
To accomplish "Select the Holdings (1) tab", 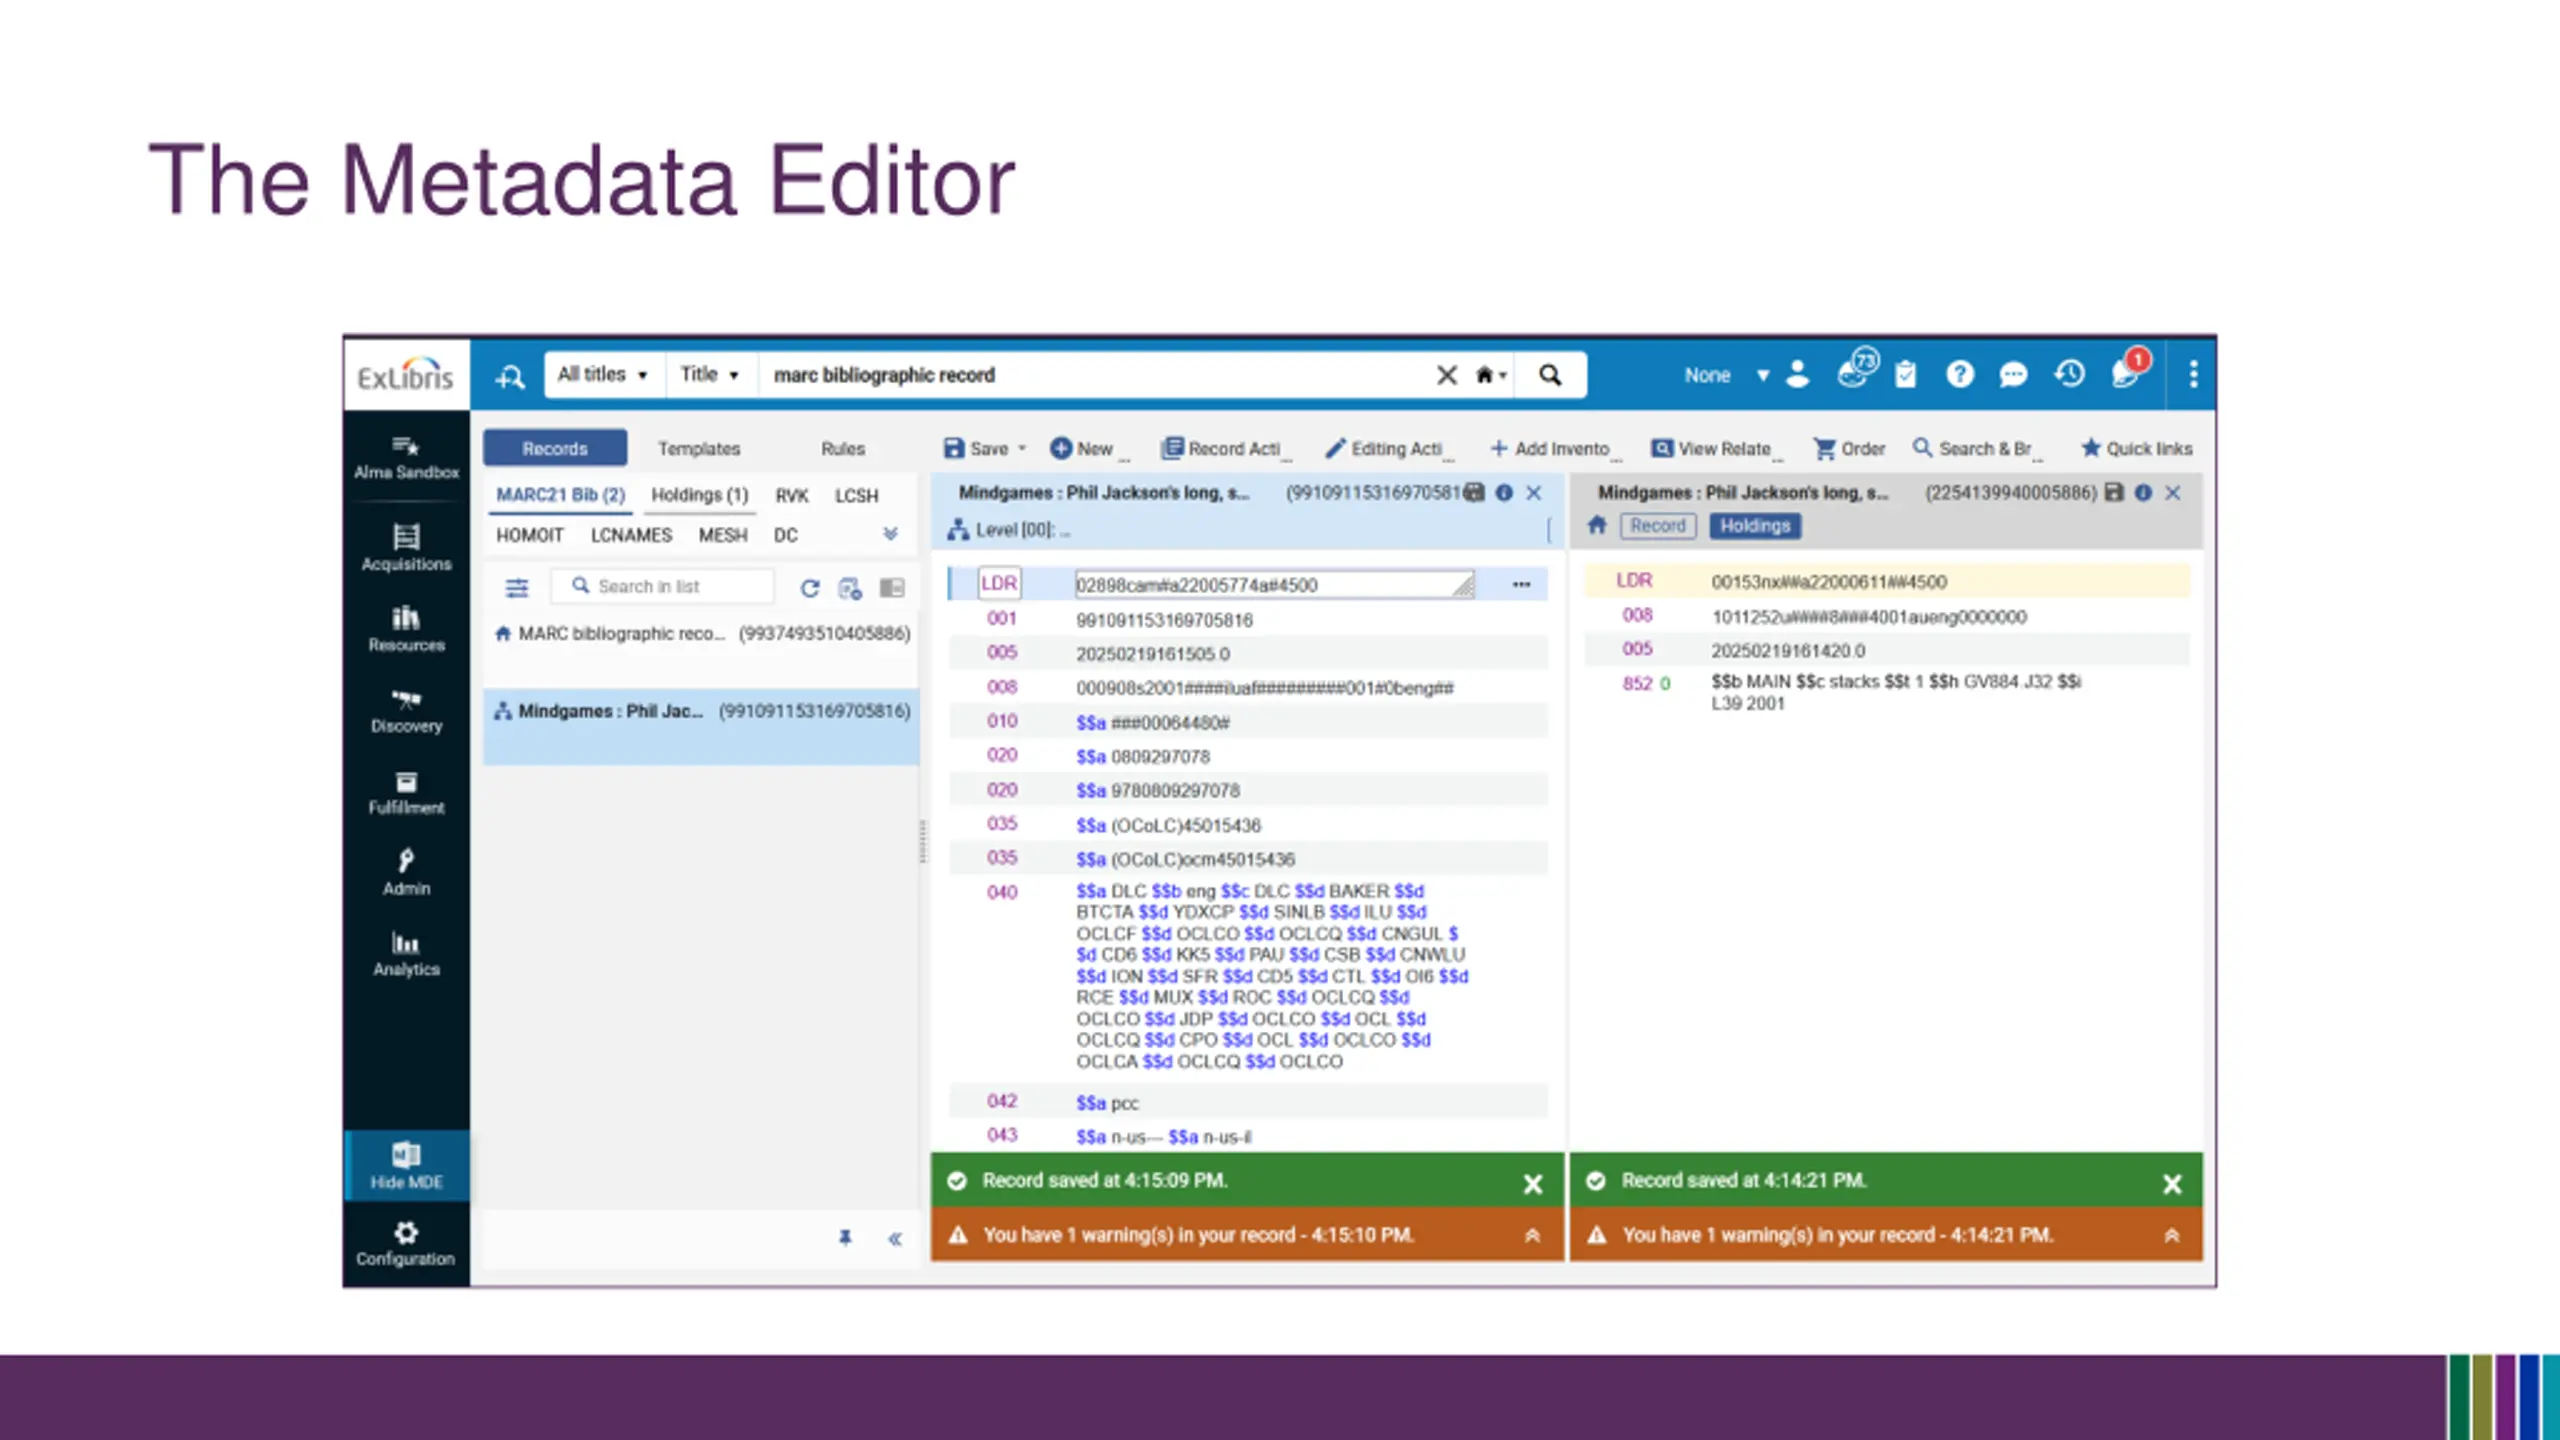I will click(x=699, y=495).
